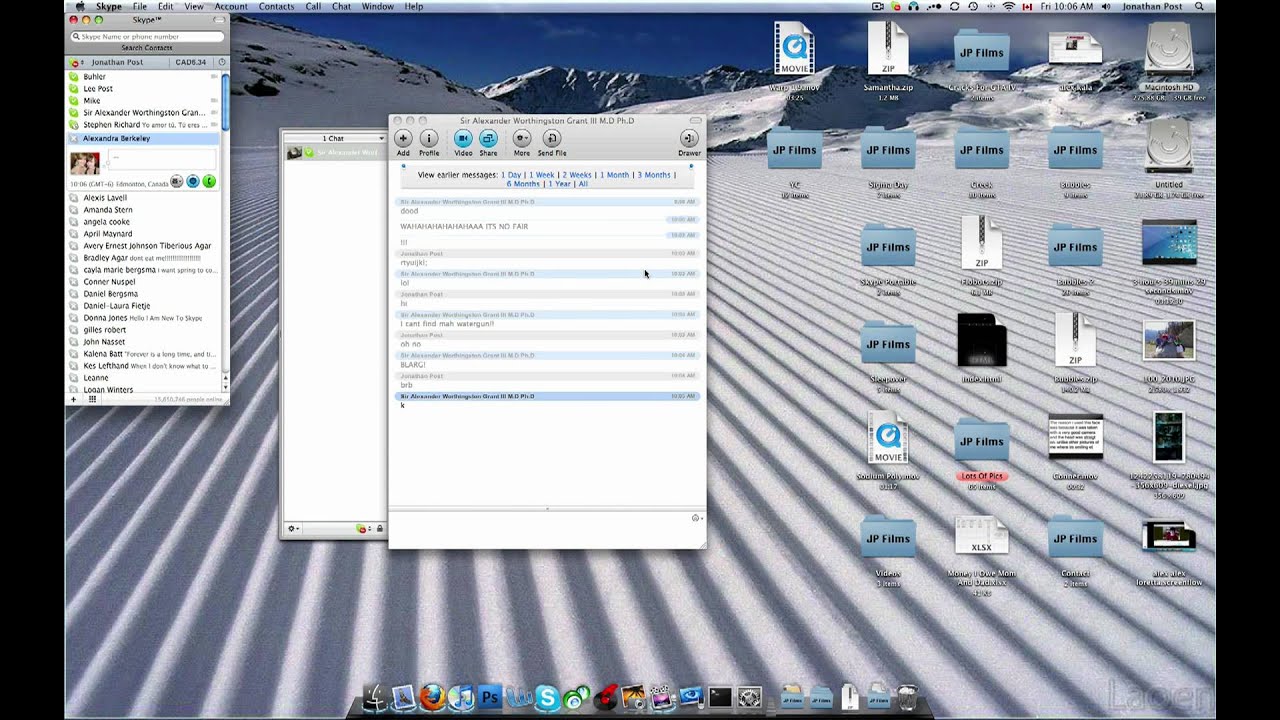Select contact Stephen Richard
The width and height of the screenshot is (1280, 720).
coord(143,125)
